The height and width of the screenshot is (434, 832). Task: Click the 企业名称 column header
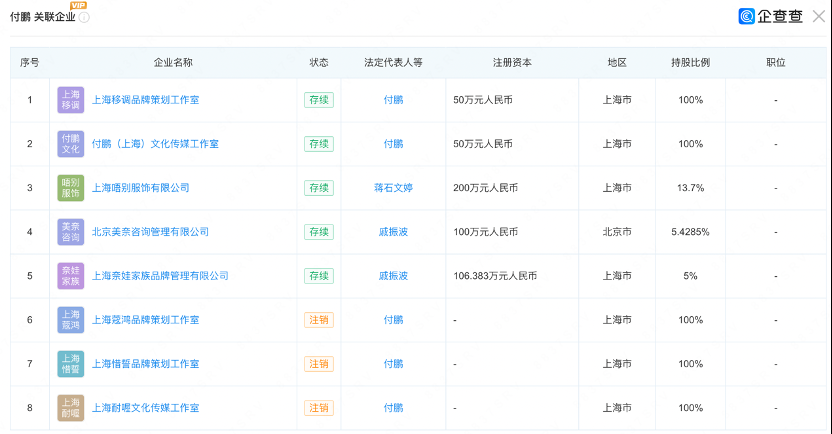pos(173,63)
